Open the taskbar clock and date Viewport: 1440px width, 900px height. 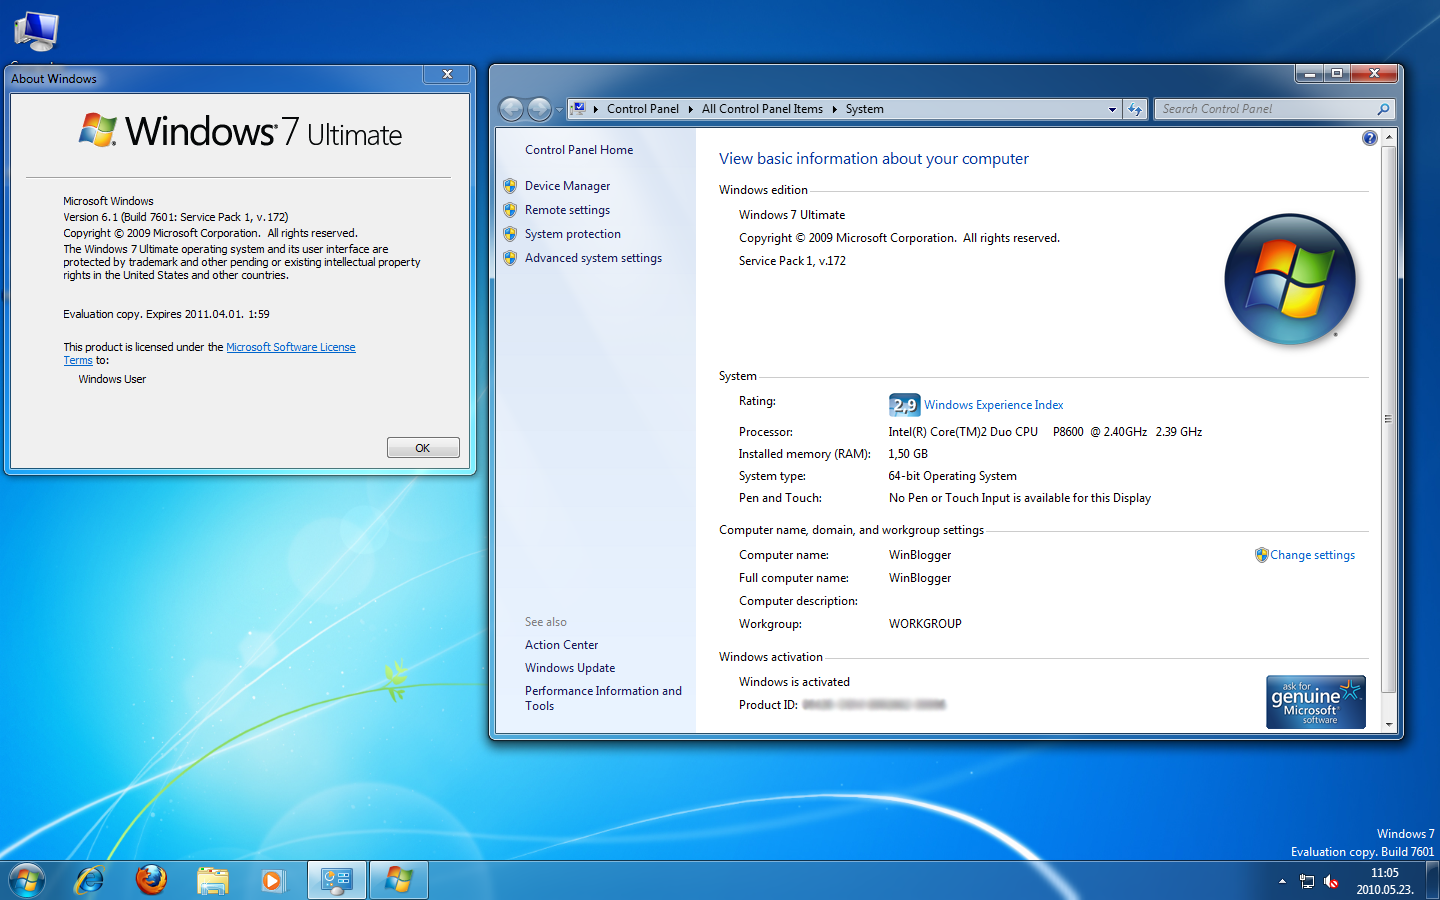click(1385, 881)
